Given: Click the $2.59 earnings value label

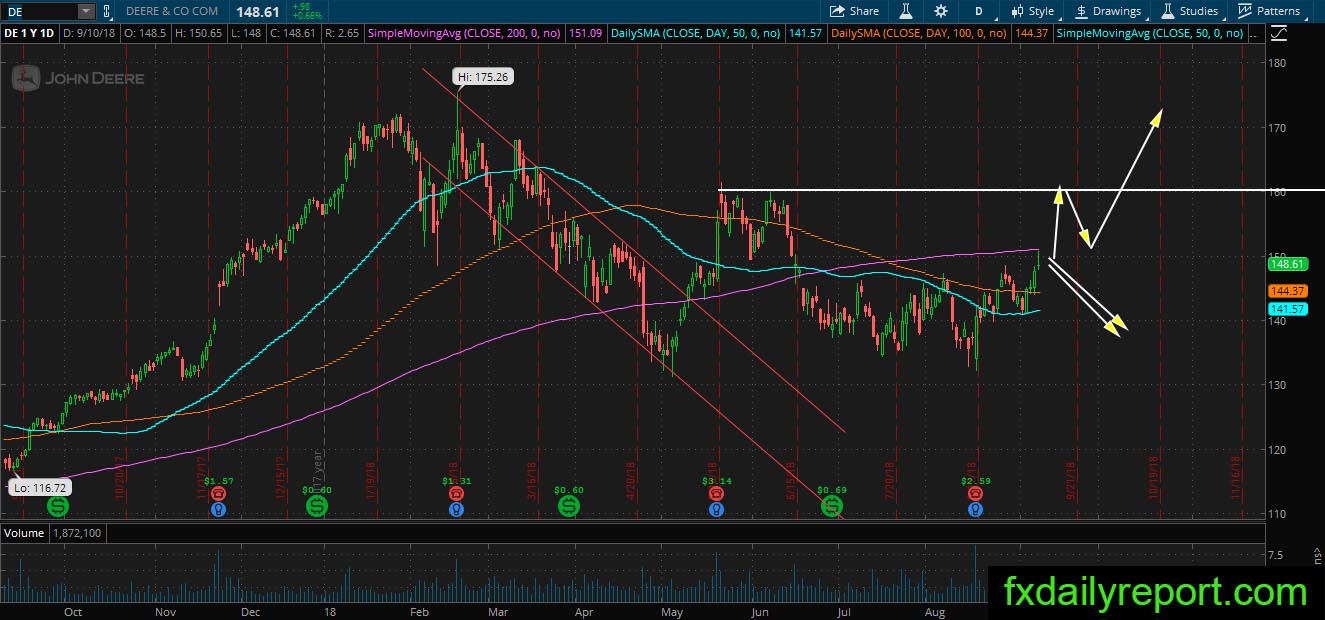Looking at the screenshot, I should (x=974, y=480).
